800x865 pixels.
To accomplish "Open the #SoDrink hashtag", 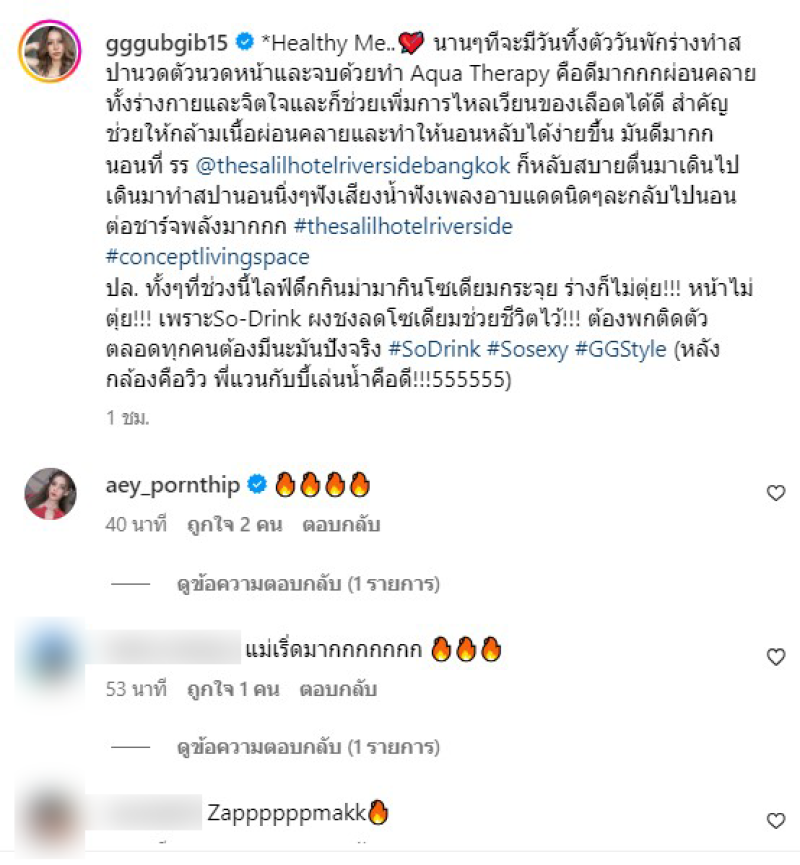I will point(434,349).
